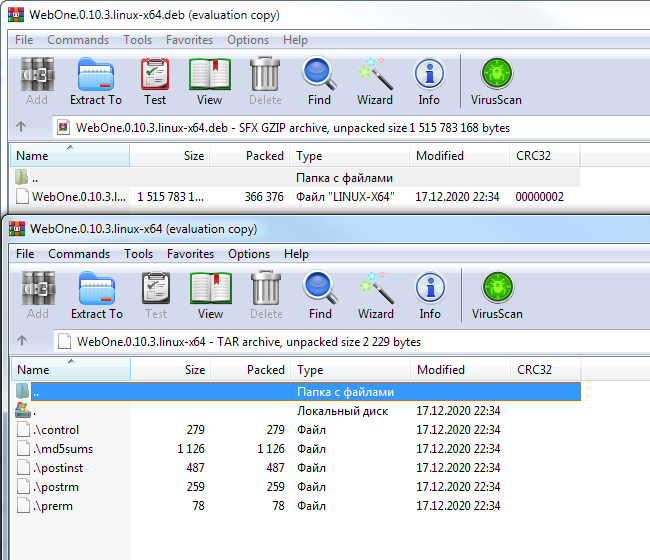
Task: Open Options menu in the .deb window
Action: tap(248, 40)
